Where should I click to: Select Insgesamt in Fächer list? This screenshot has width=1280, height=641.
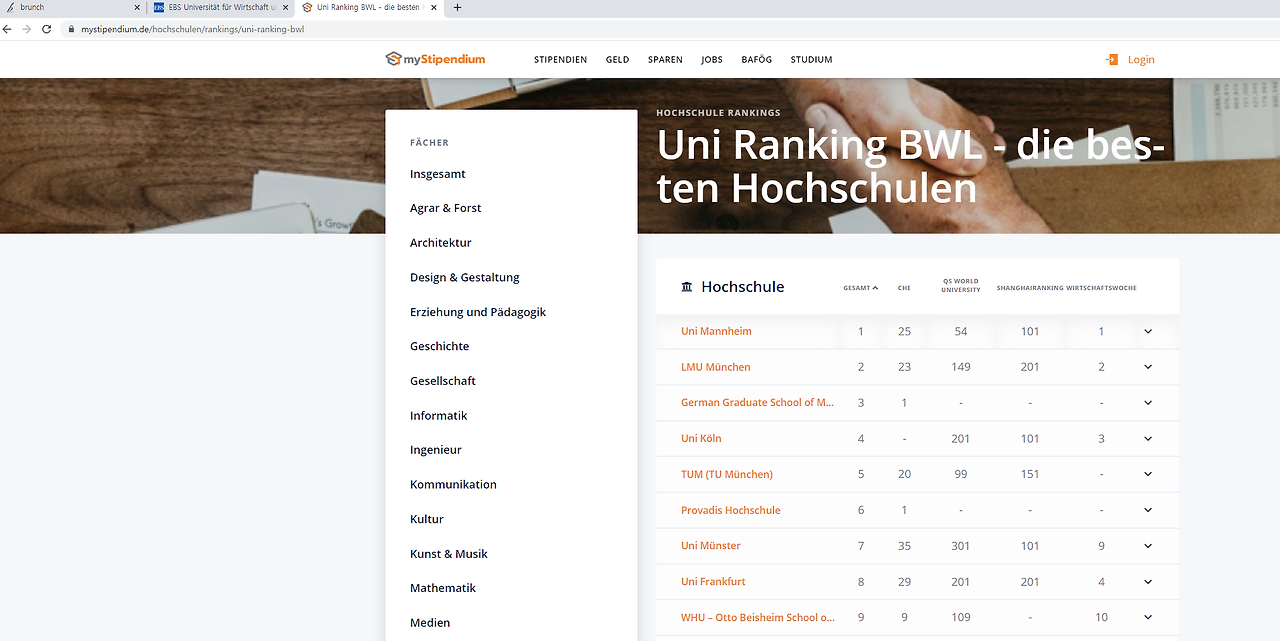point(438,174)
